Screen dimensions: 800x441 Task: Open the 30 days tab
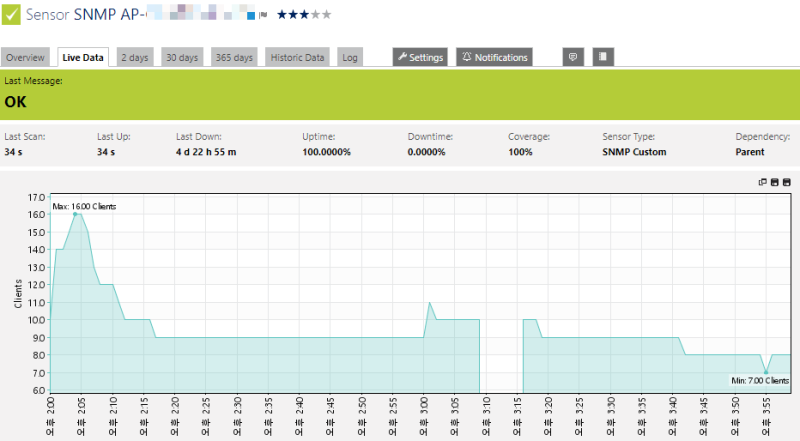tap(182, 57)
